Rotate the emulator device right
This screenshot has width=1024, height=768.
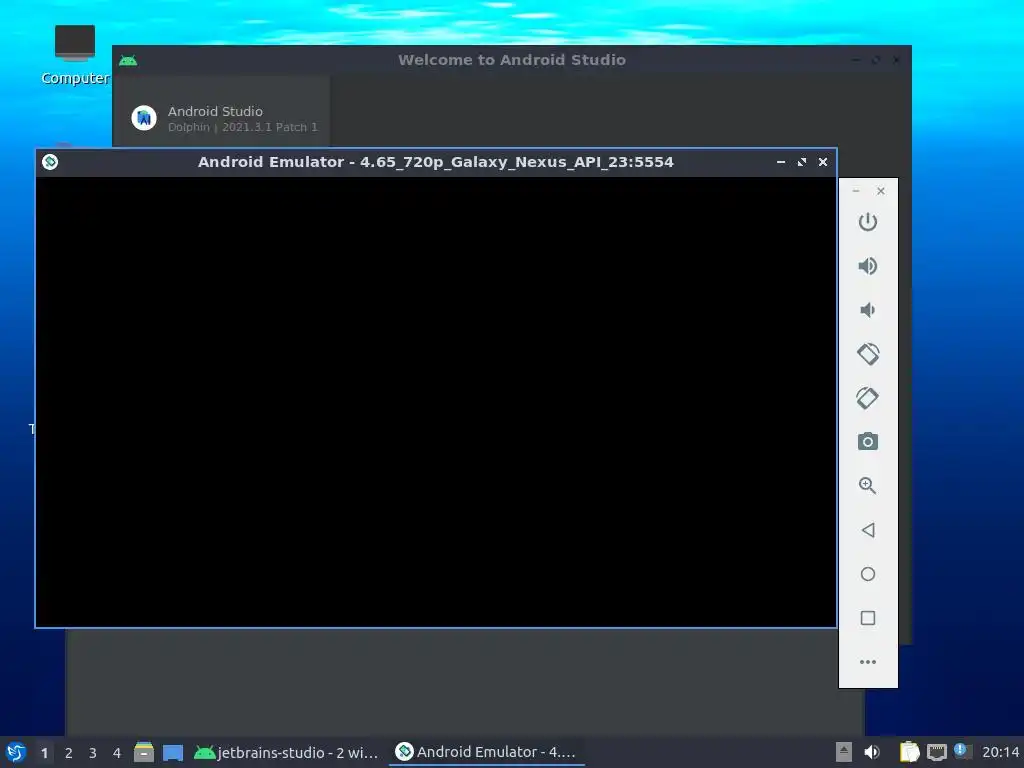(x=867, y=398)
